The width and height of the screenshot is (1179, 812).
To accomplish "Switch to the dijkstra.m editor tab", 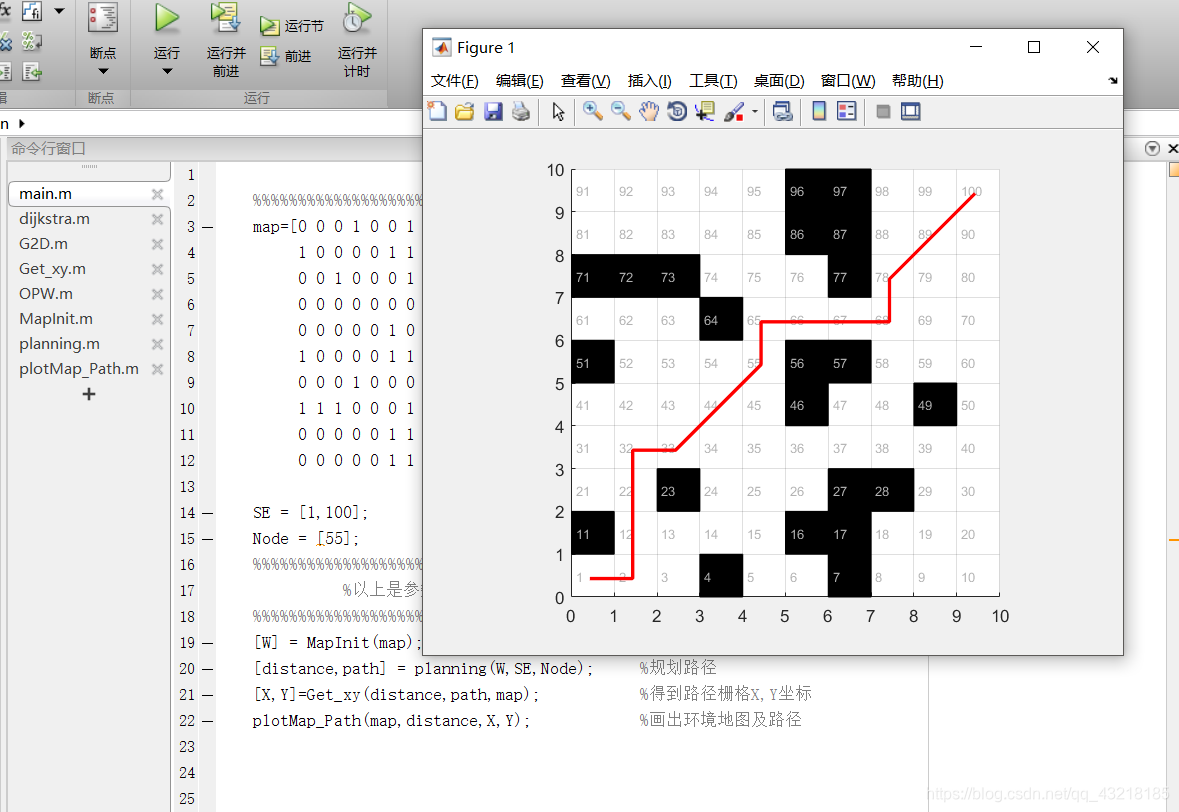I will click(x=54, y=219).
